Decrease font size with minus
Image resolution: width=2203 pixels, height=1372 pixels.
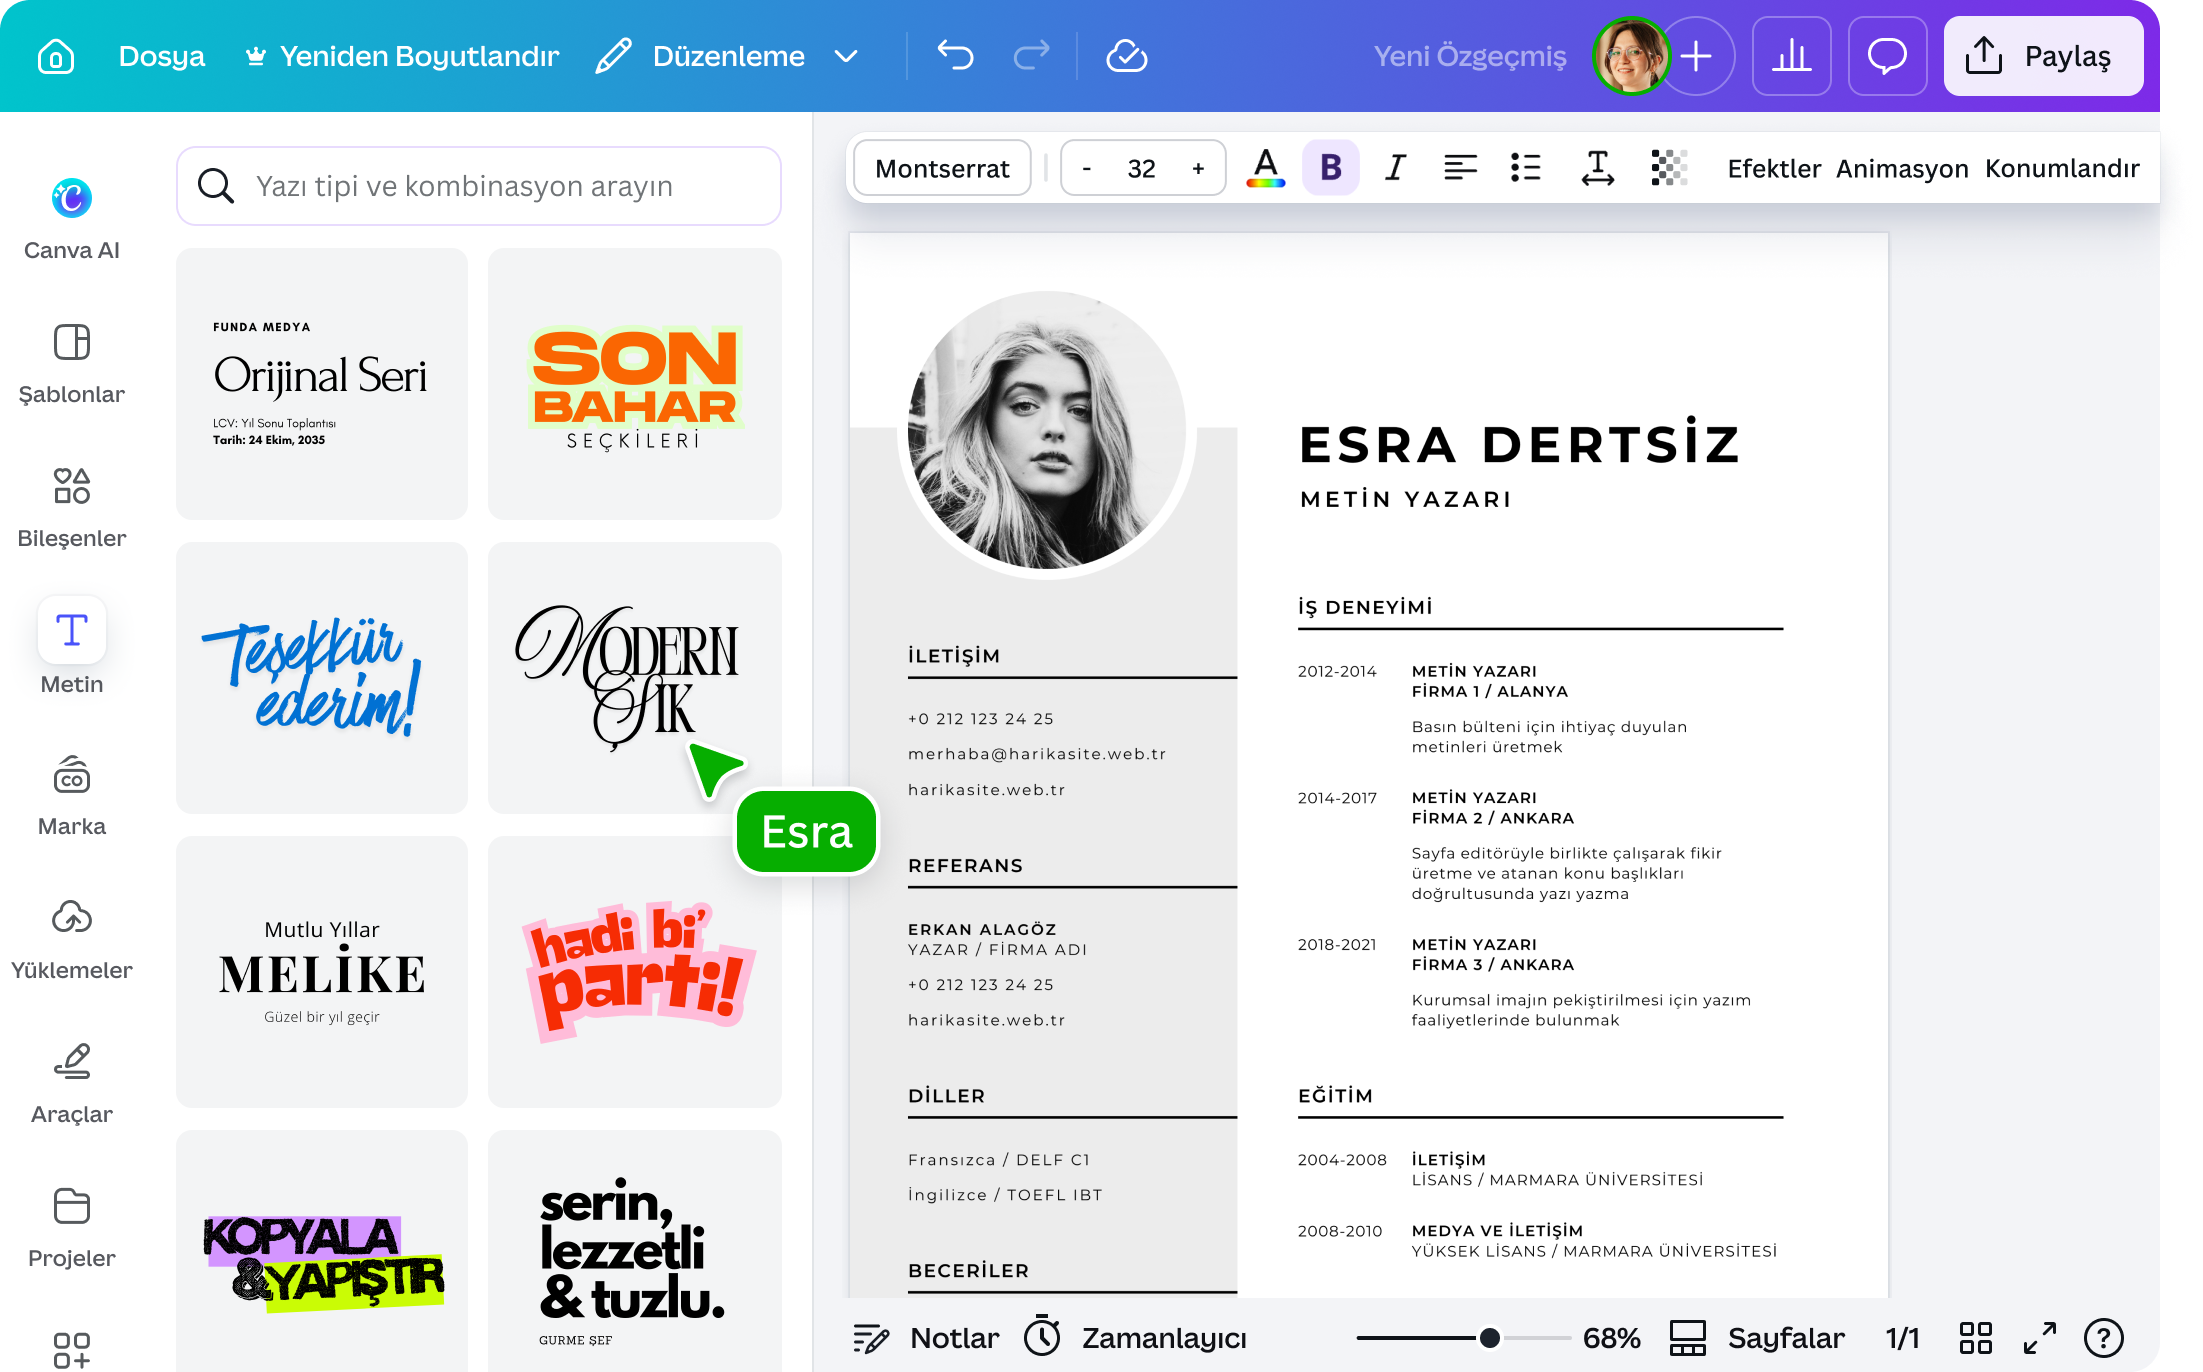[x=1087, y=168]
